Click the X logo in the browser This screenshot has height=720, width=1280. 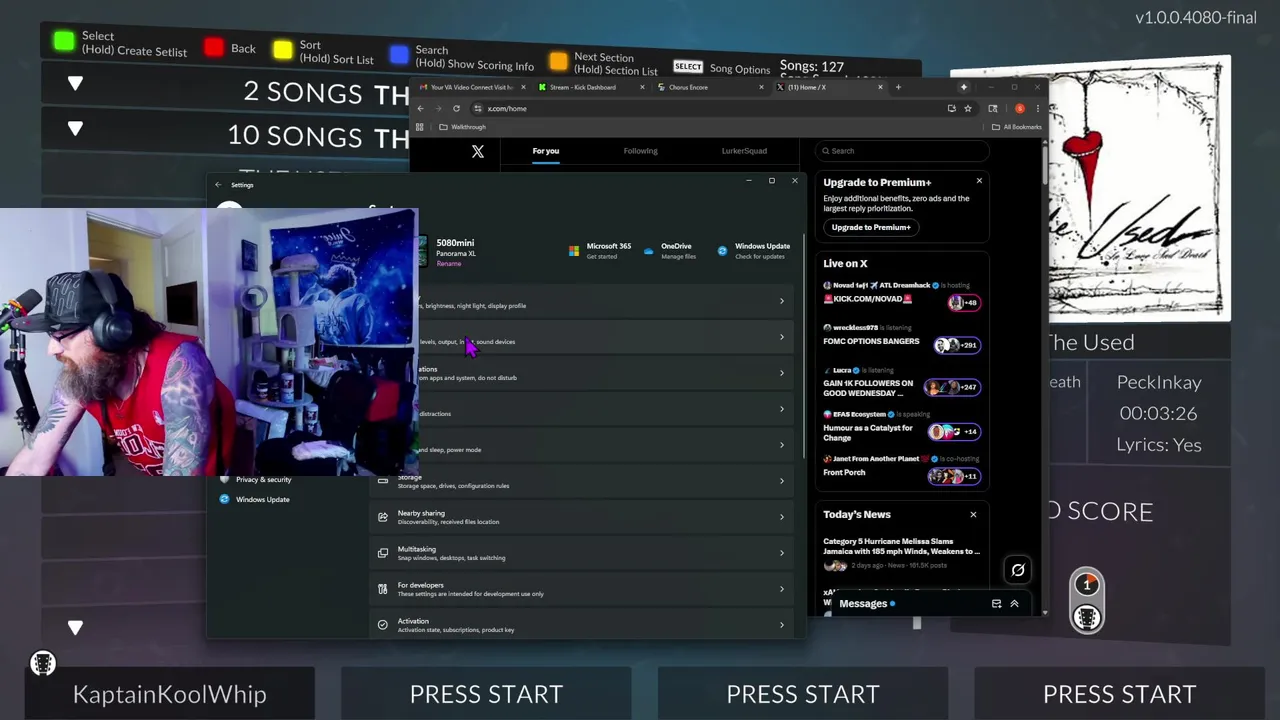point(478,151)
